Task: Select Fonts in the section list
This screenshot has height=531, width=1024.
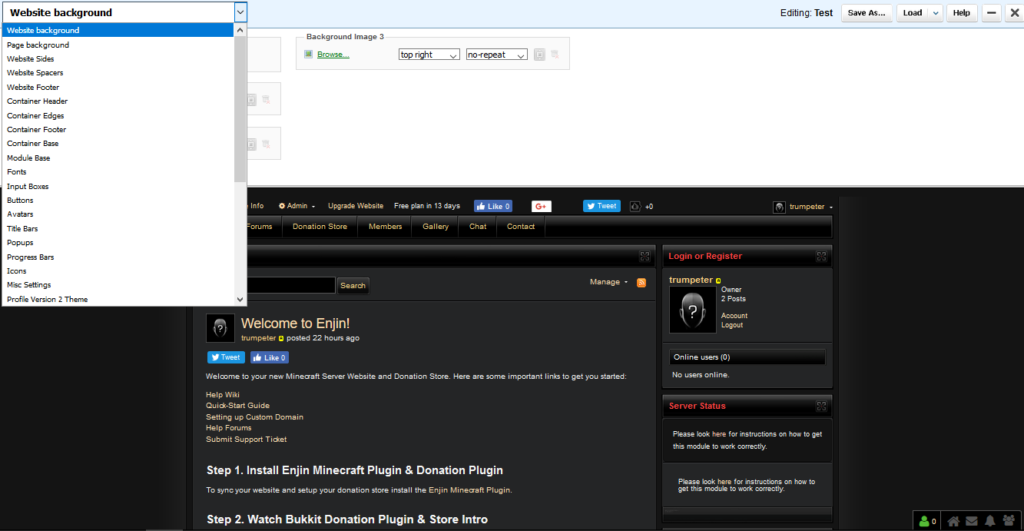Action: (x=118, y=172)
